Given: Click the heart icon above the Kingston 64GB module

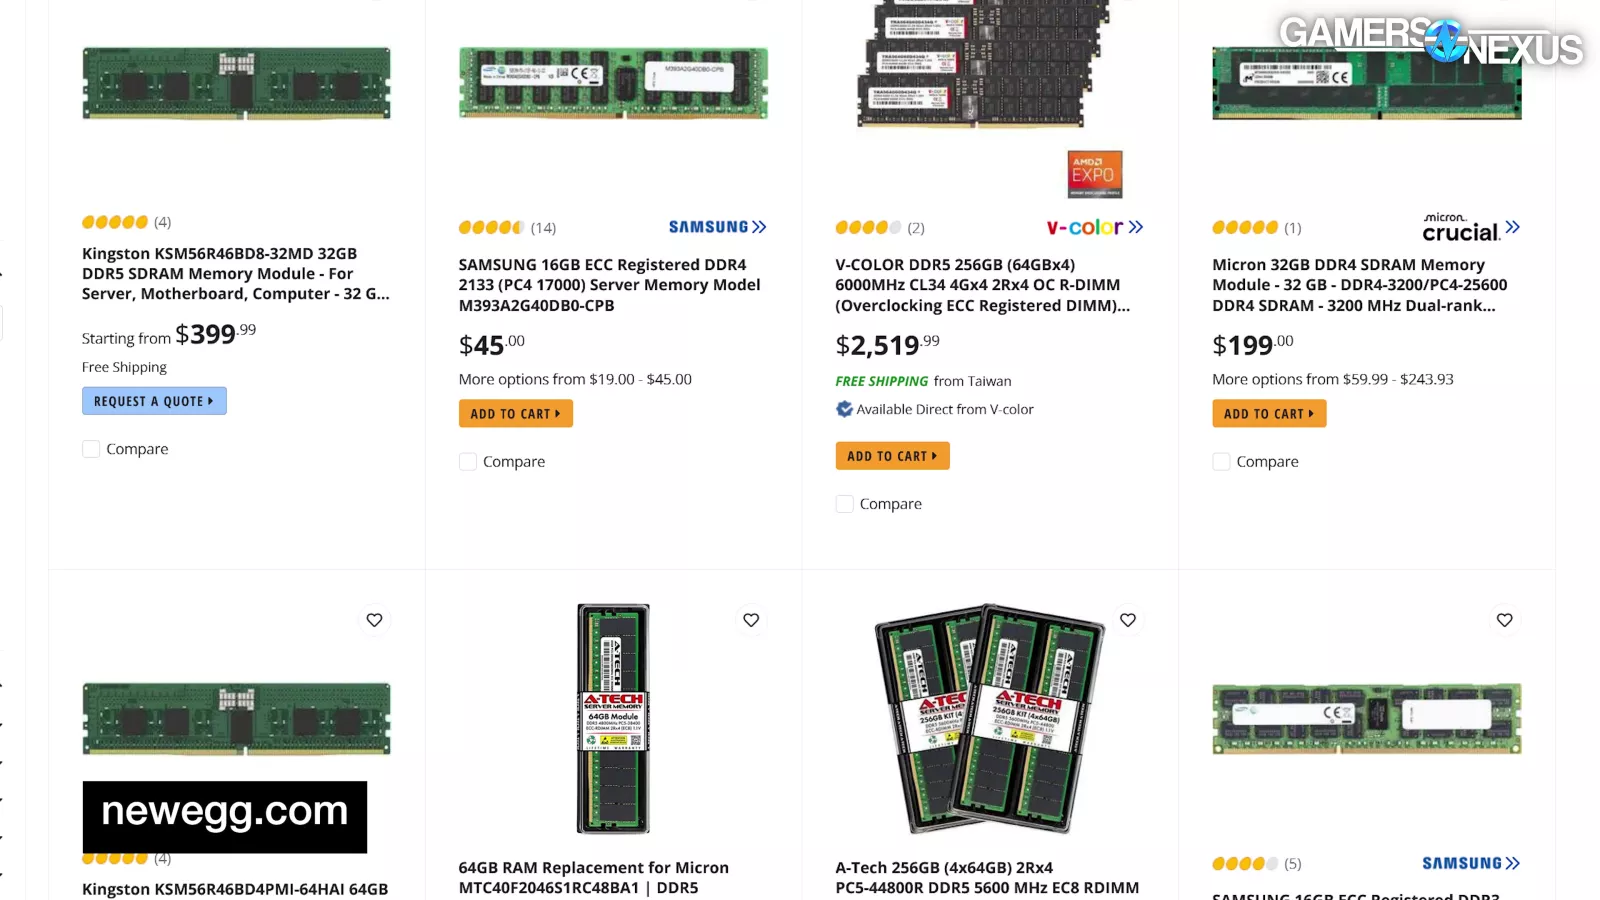Looking at the screenshot, I should pyautogui.click(x=374, y=620).
